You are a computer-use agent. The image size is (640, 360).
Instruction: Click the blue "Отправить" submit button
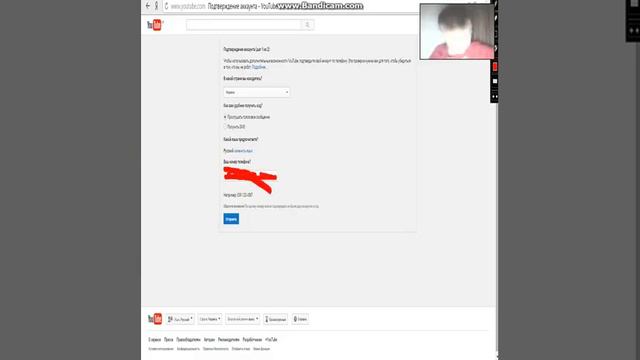[231, 219]
